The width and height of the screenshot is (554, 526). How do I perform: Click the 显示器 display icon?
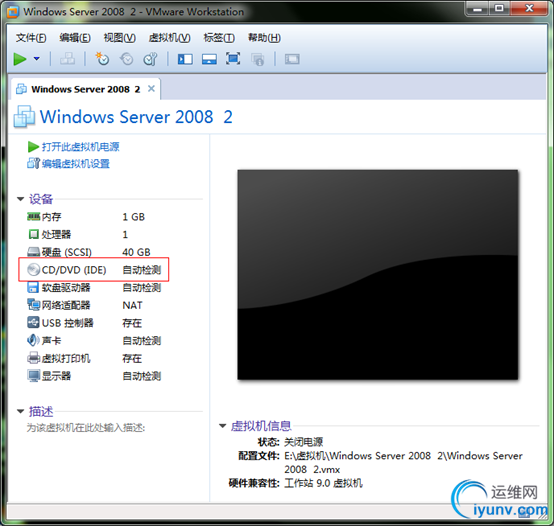(x=34, y=376)
